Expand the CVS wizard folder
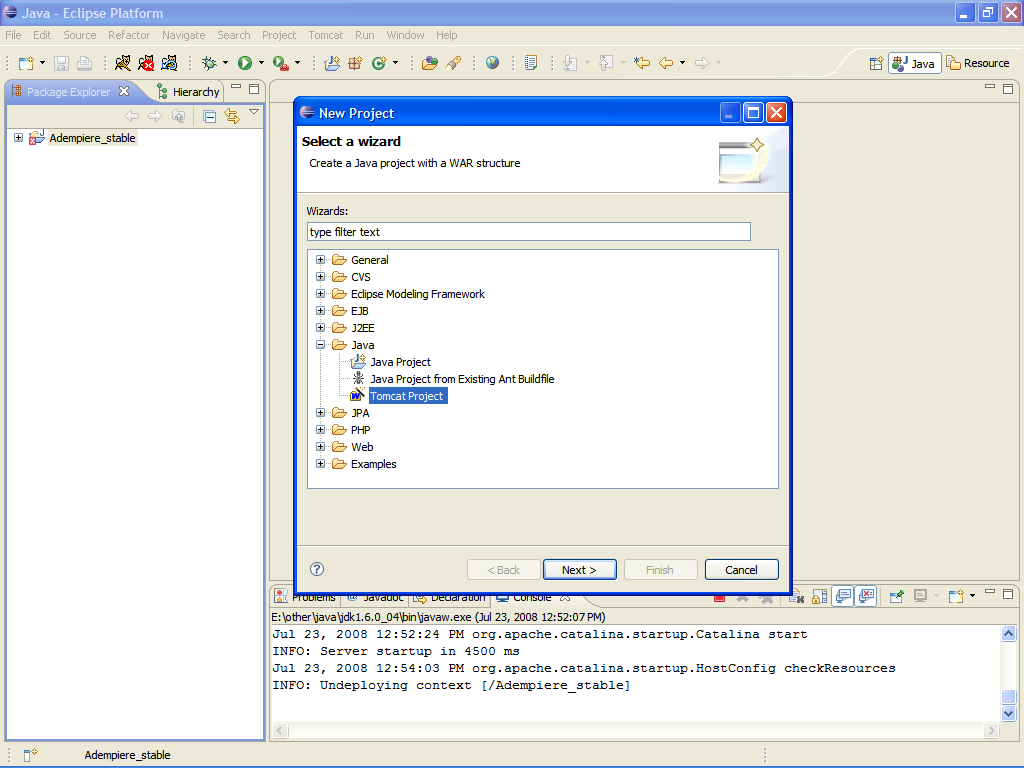Screen dimensions: 1024x768 point(321,277)
